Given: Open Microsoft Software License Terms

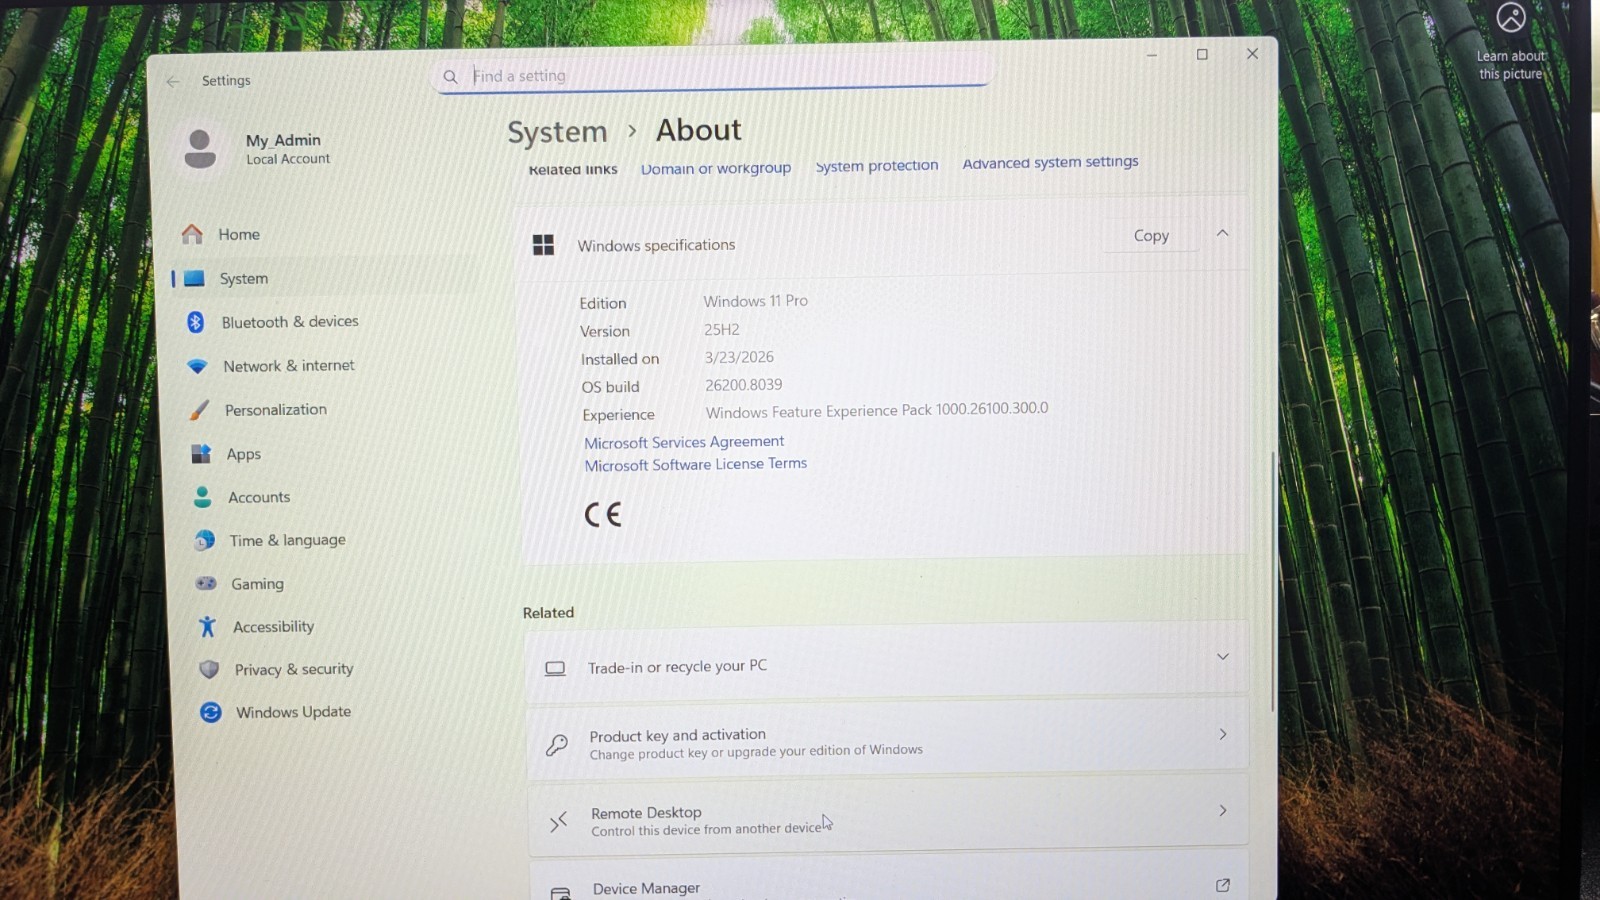Looking at the screenshot, I should (x=695, y=465).
